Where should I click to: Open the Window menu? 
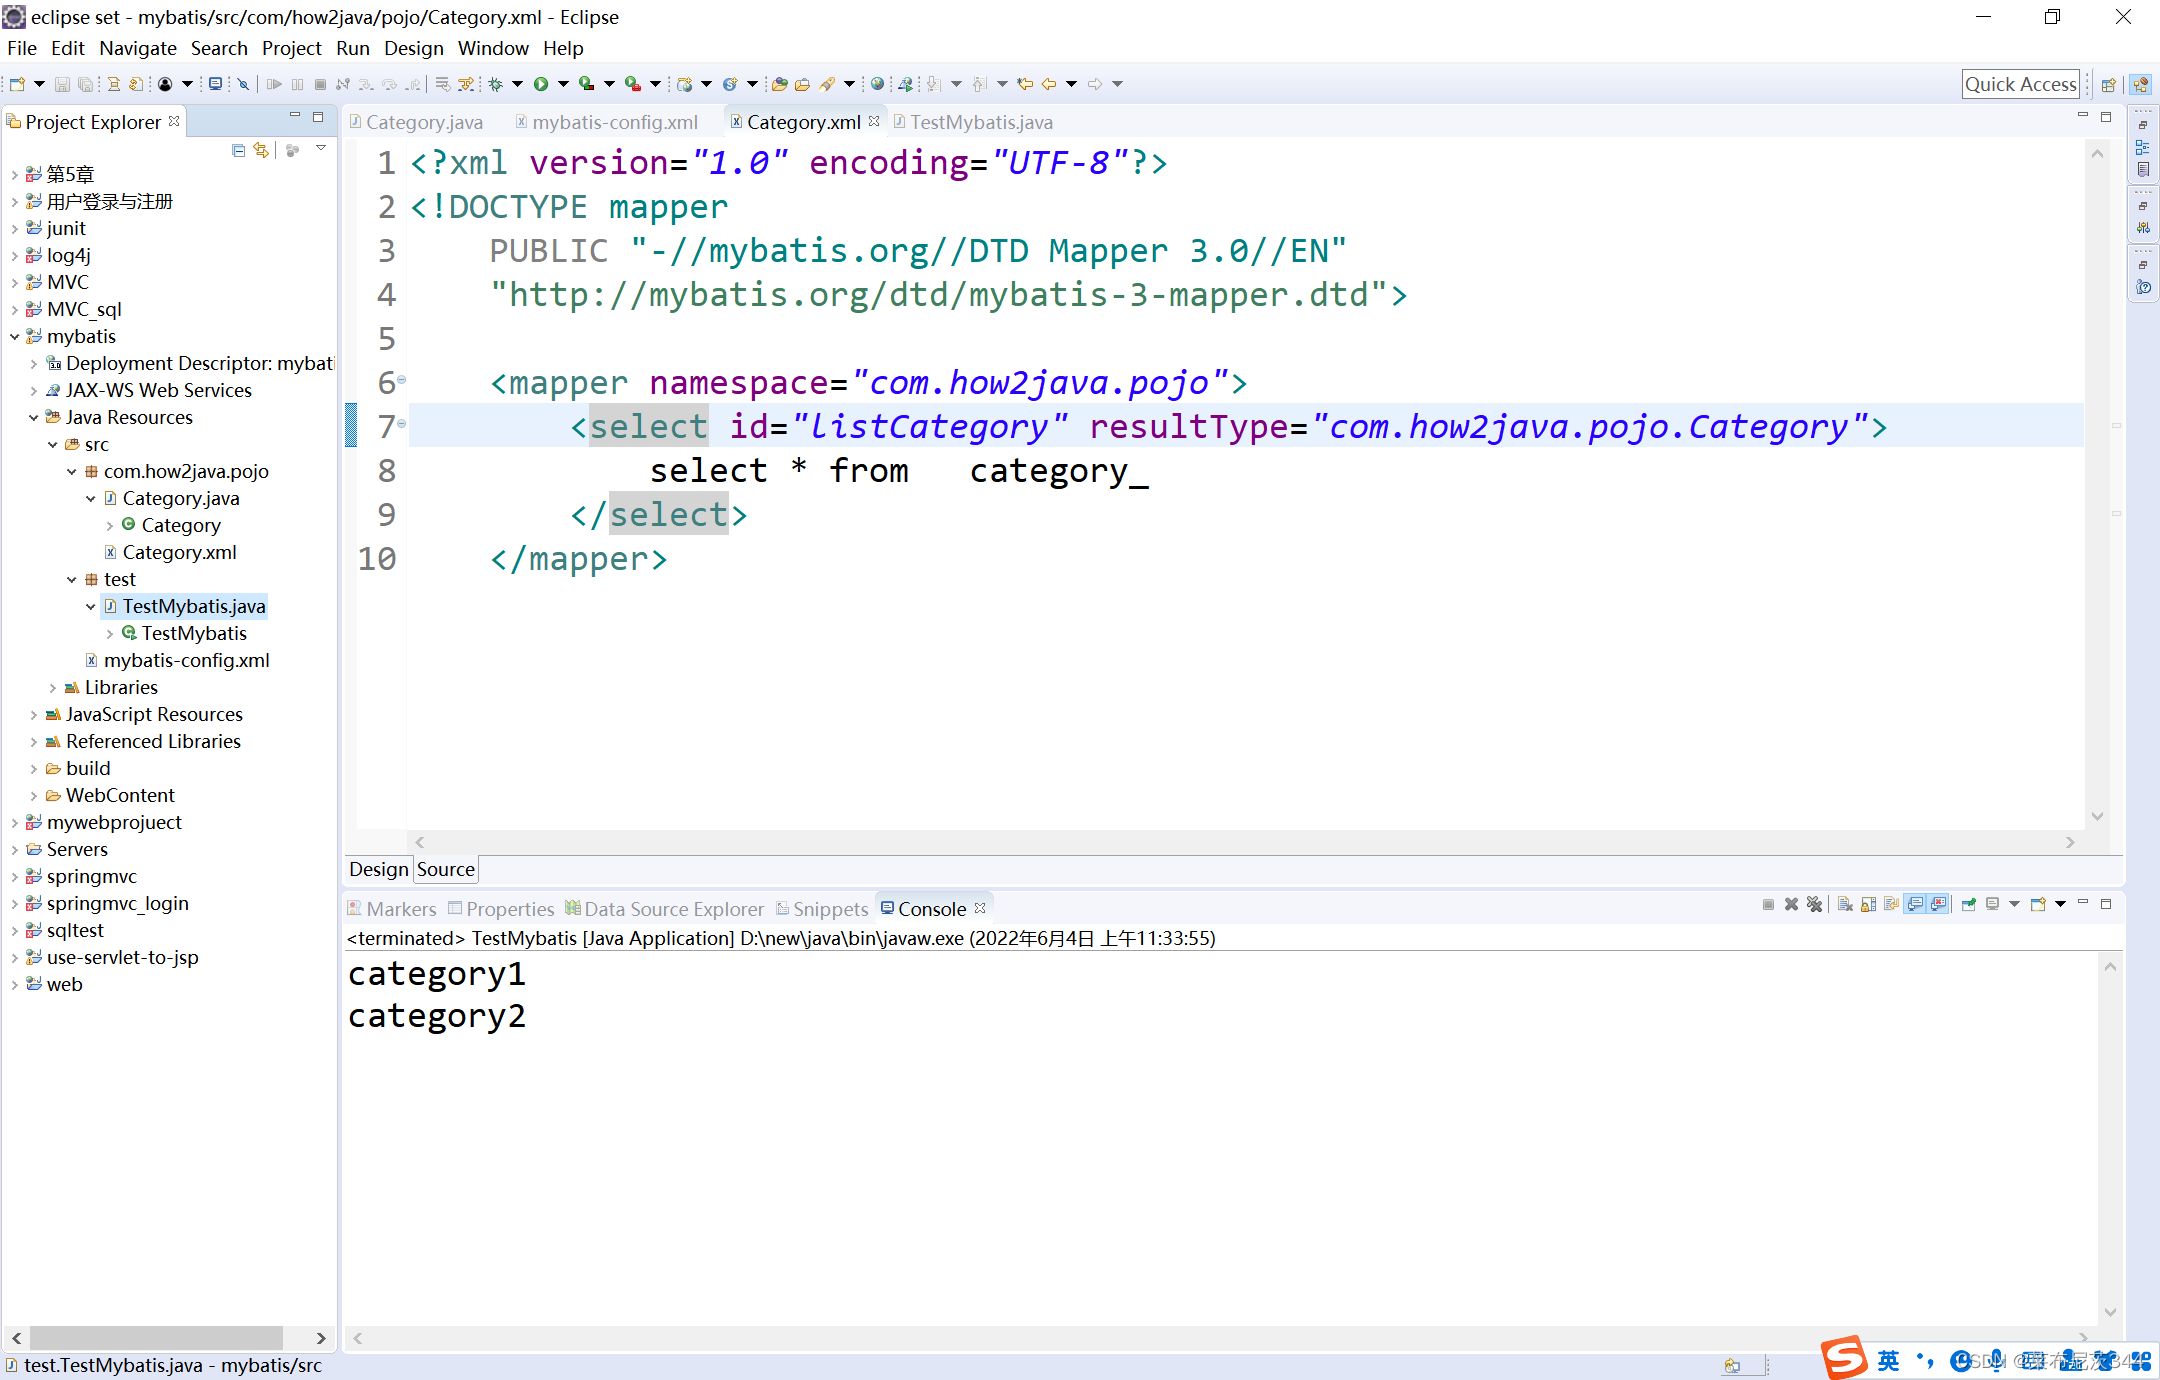tap(492, 48)
